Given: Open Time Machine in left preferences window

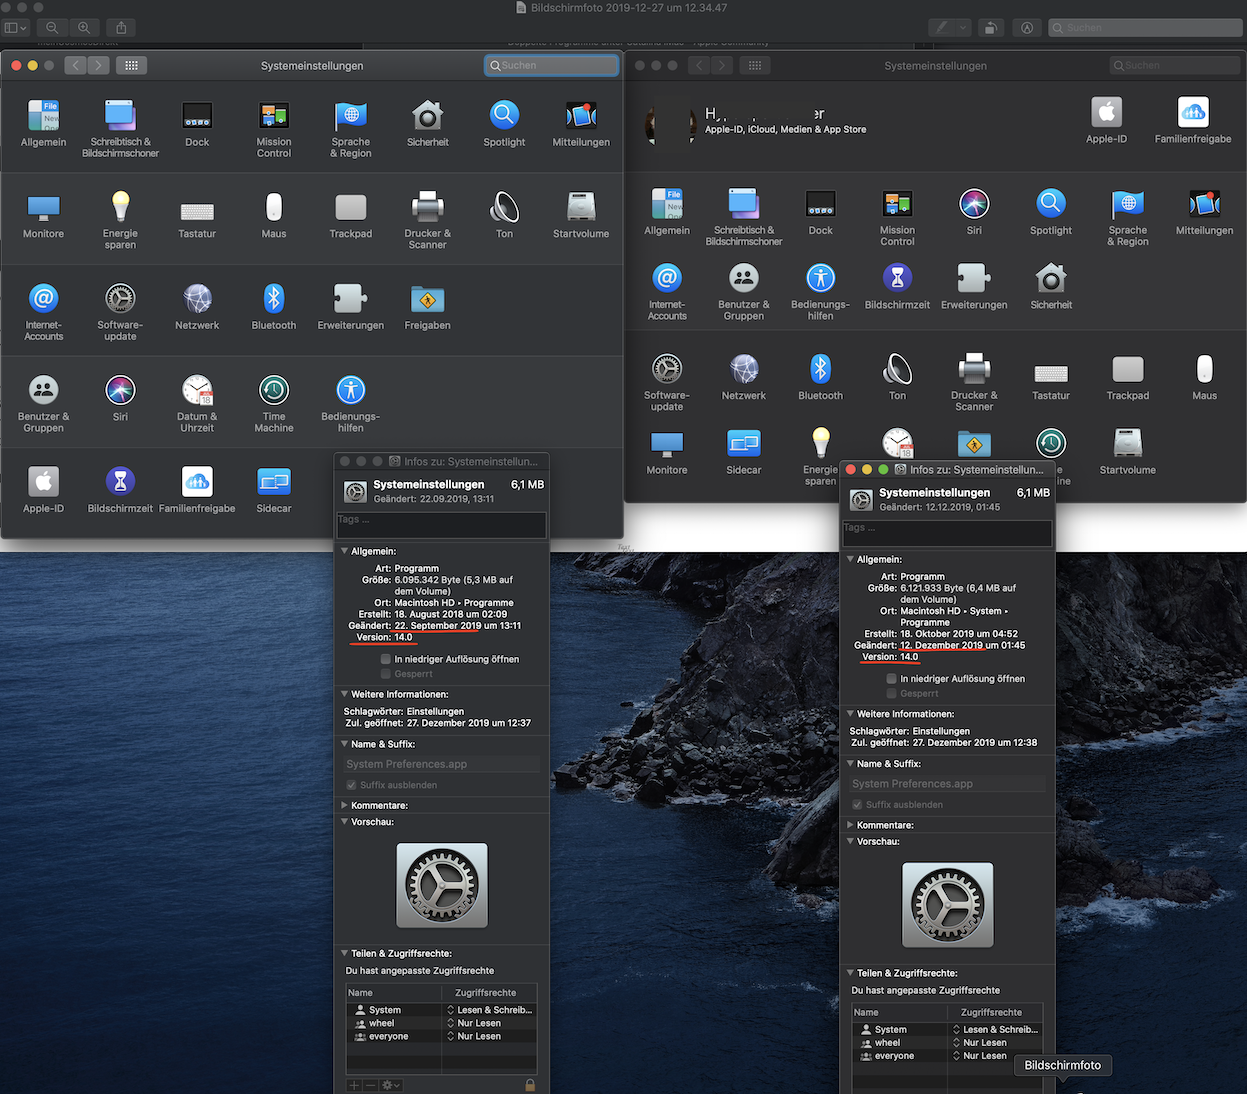Looking at the screenshot, I should point(274,391).
